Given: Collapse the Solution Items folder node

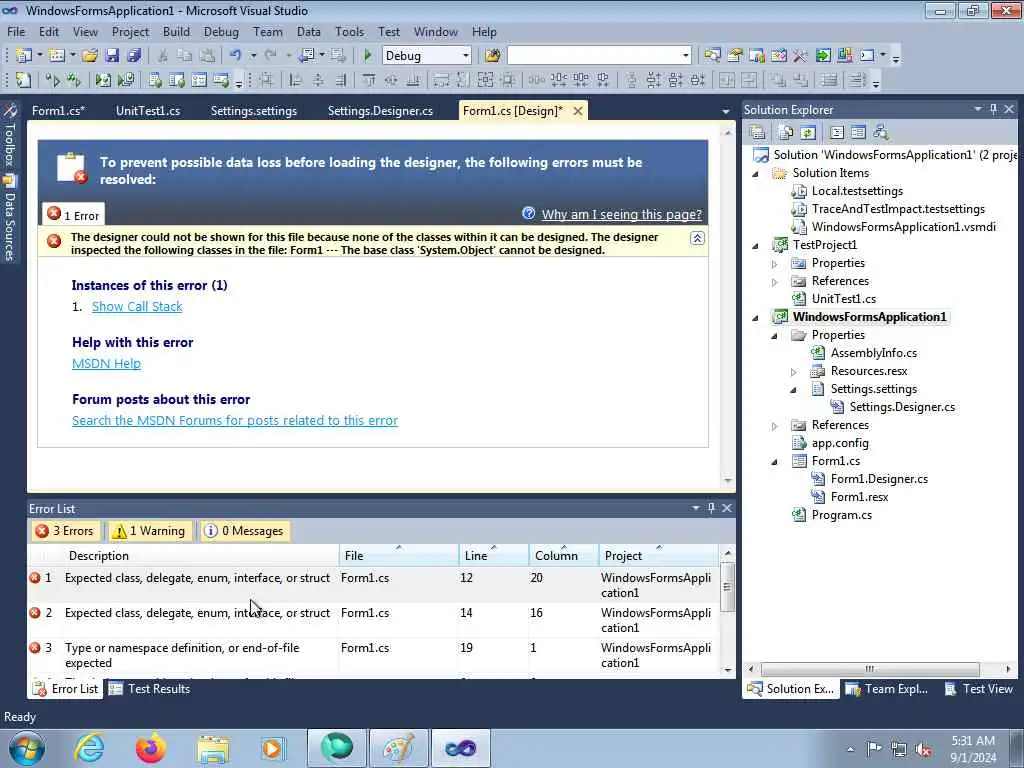Looking at the screenshot, I should [756, 174].
